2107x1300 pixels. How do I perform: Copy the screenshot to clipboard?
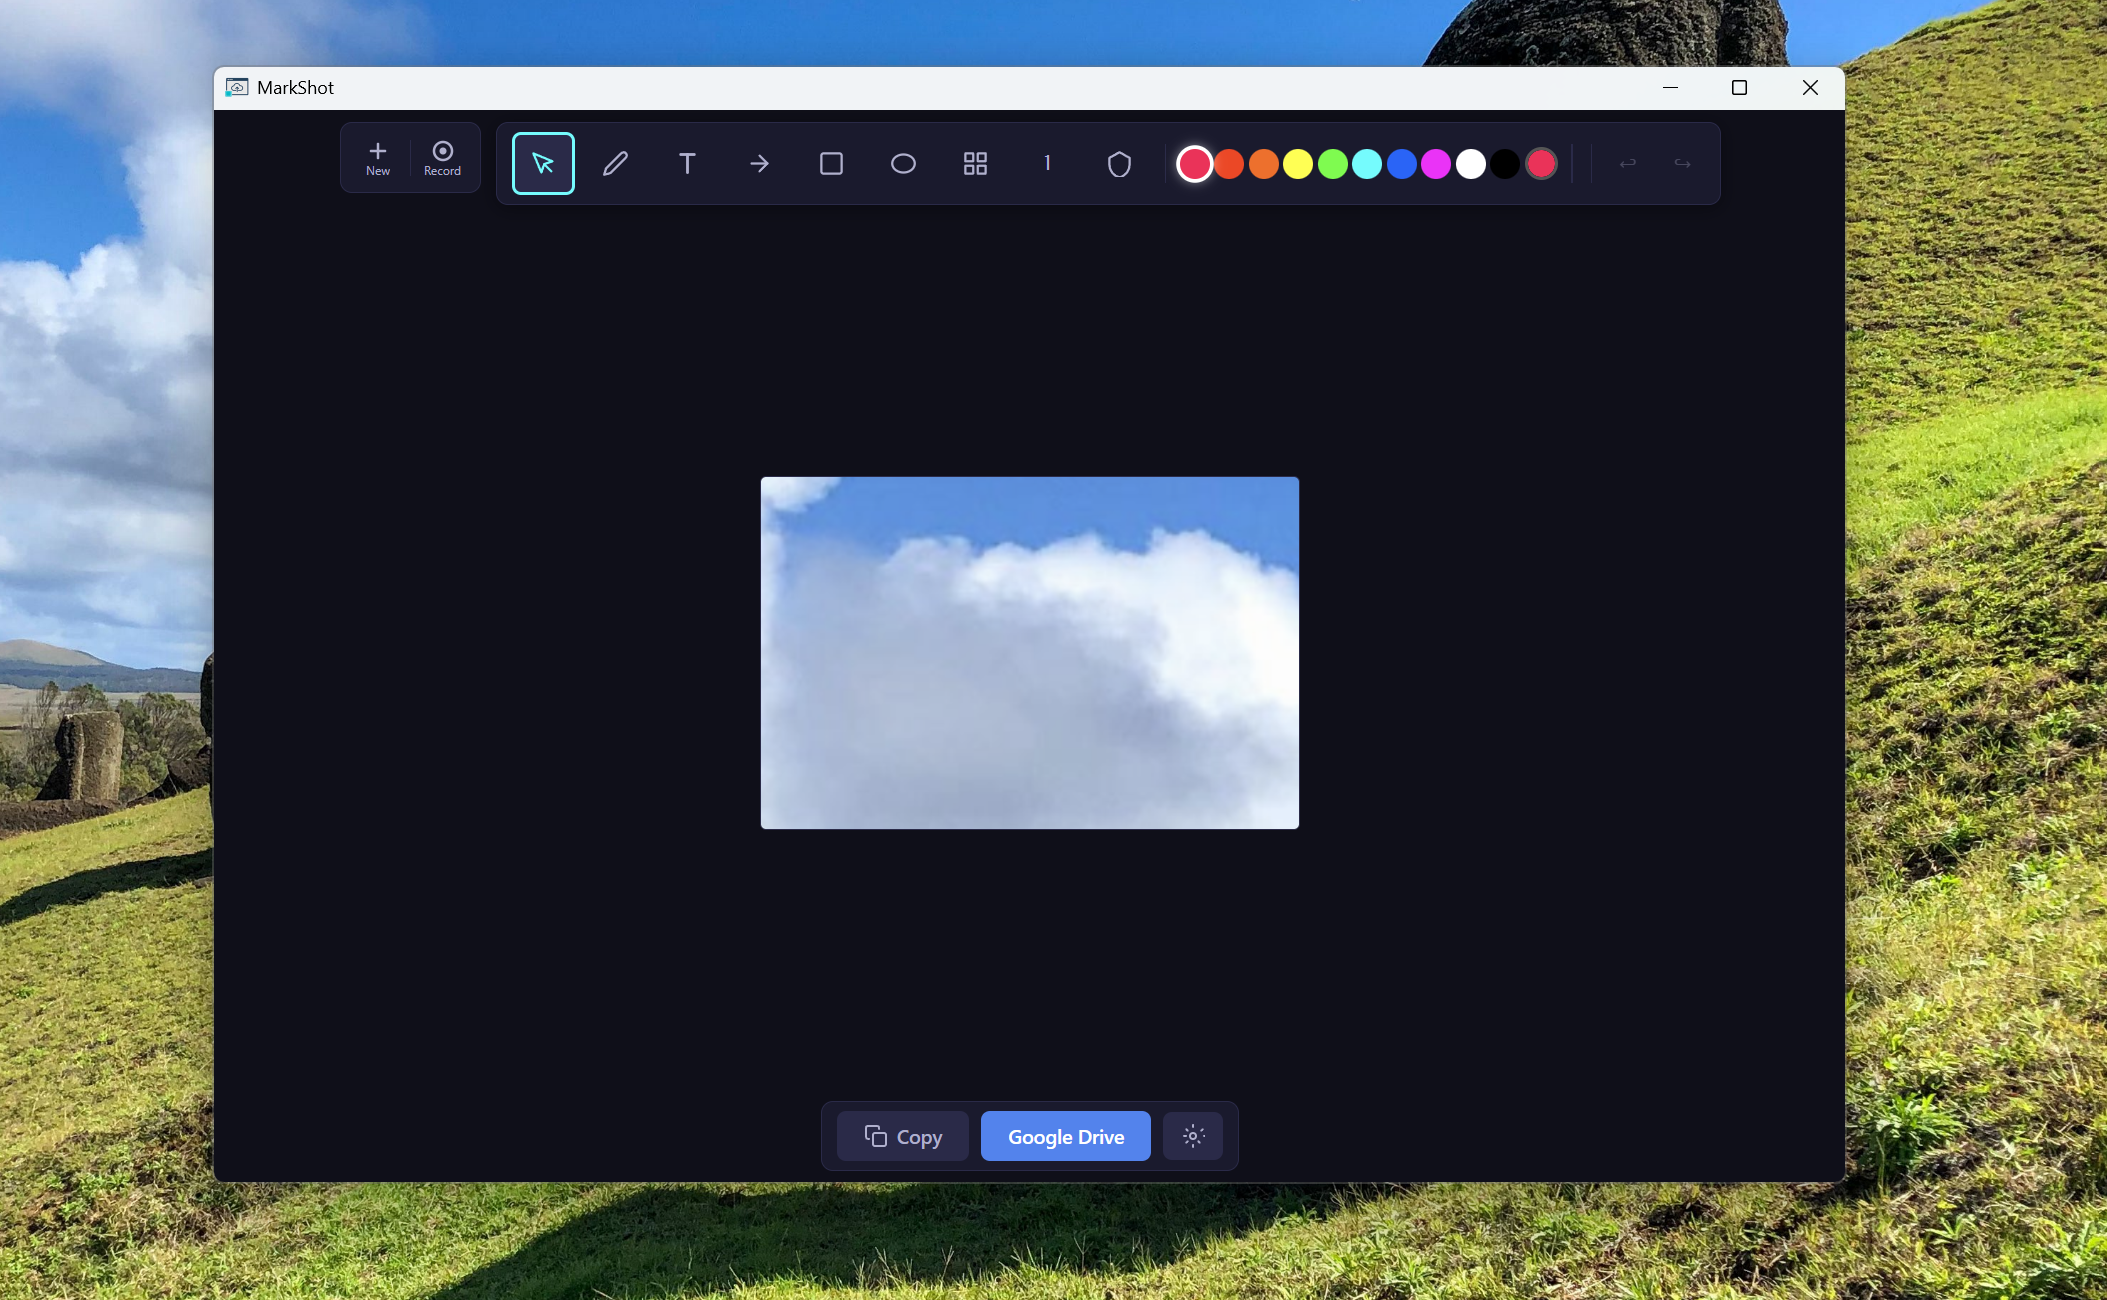(x=903, y=1136)
